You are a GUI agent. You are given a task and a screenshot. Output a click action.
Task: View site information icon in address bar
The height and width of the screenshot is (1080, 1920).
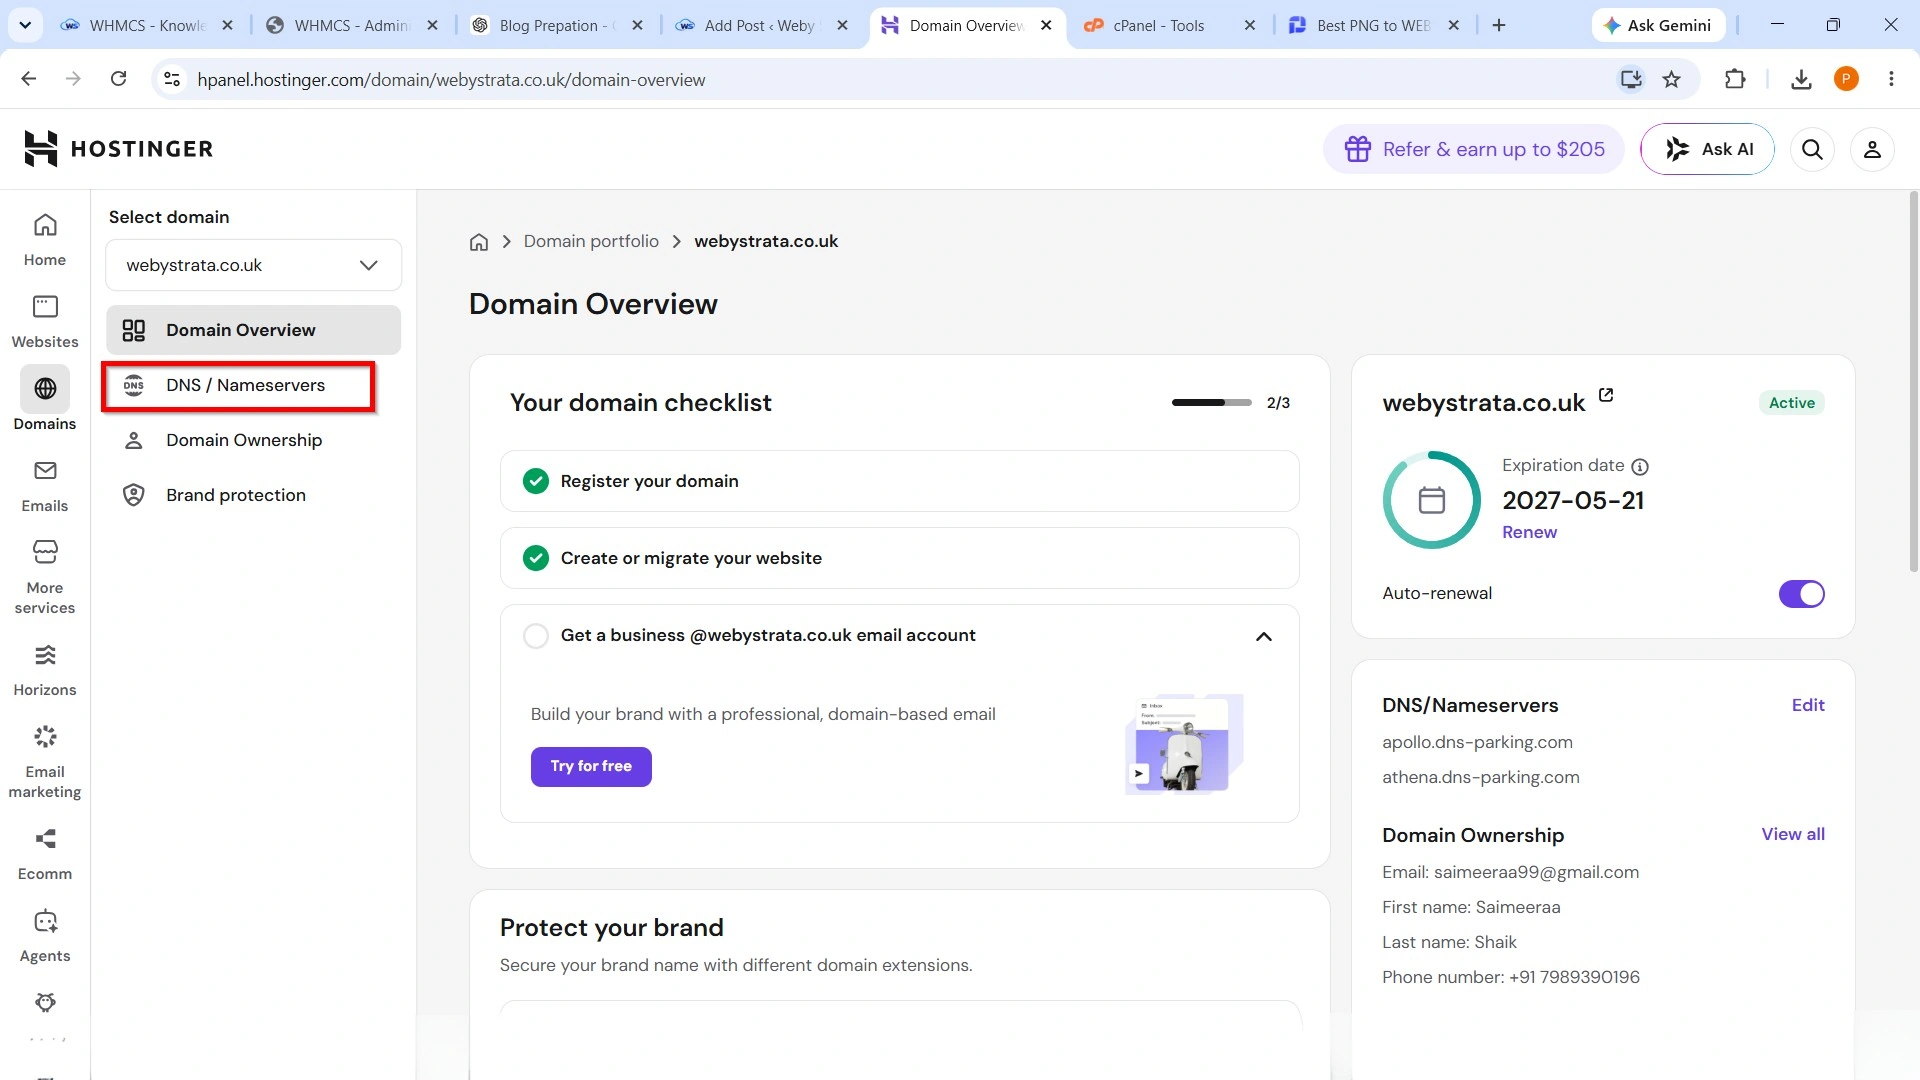click(172, 79)
